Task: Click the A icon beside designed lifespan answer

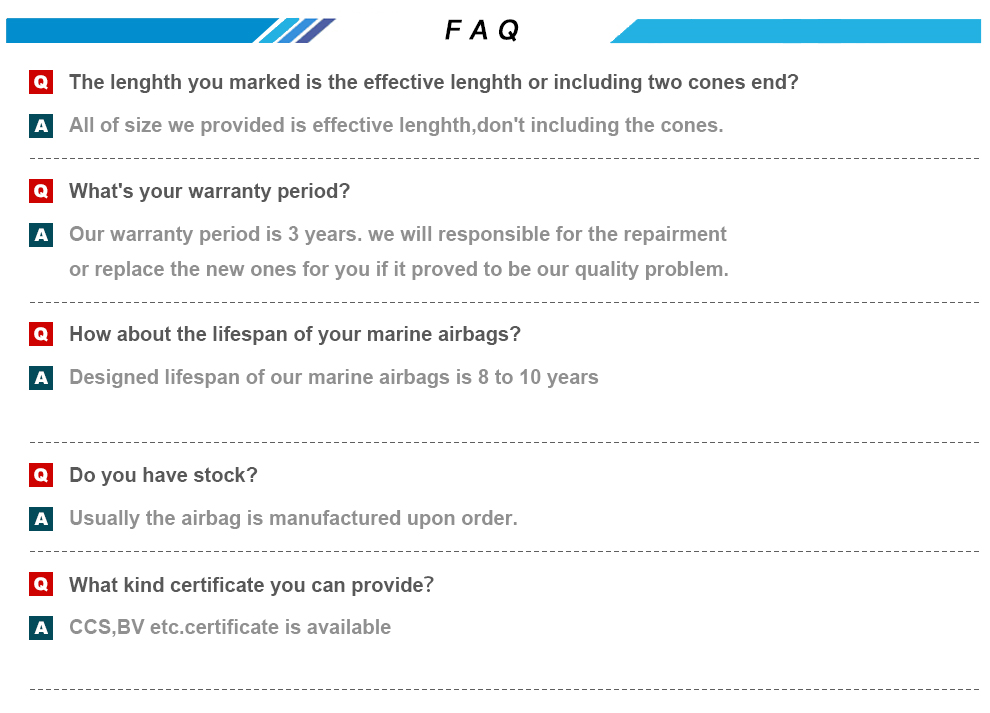Action: (x=40, y=378)
